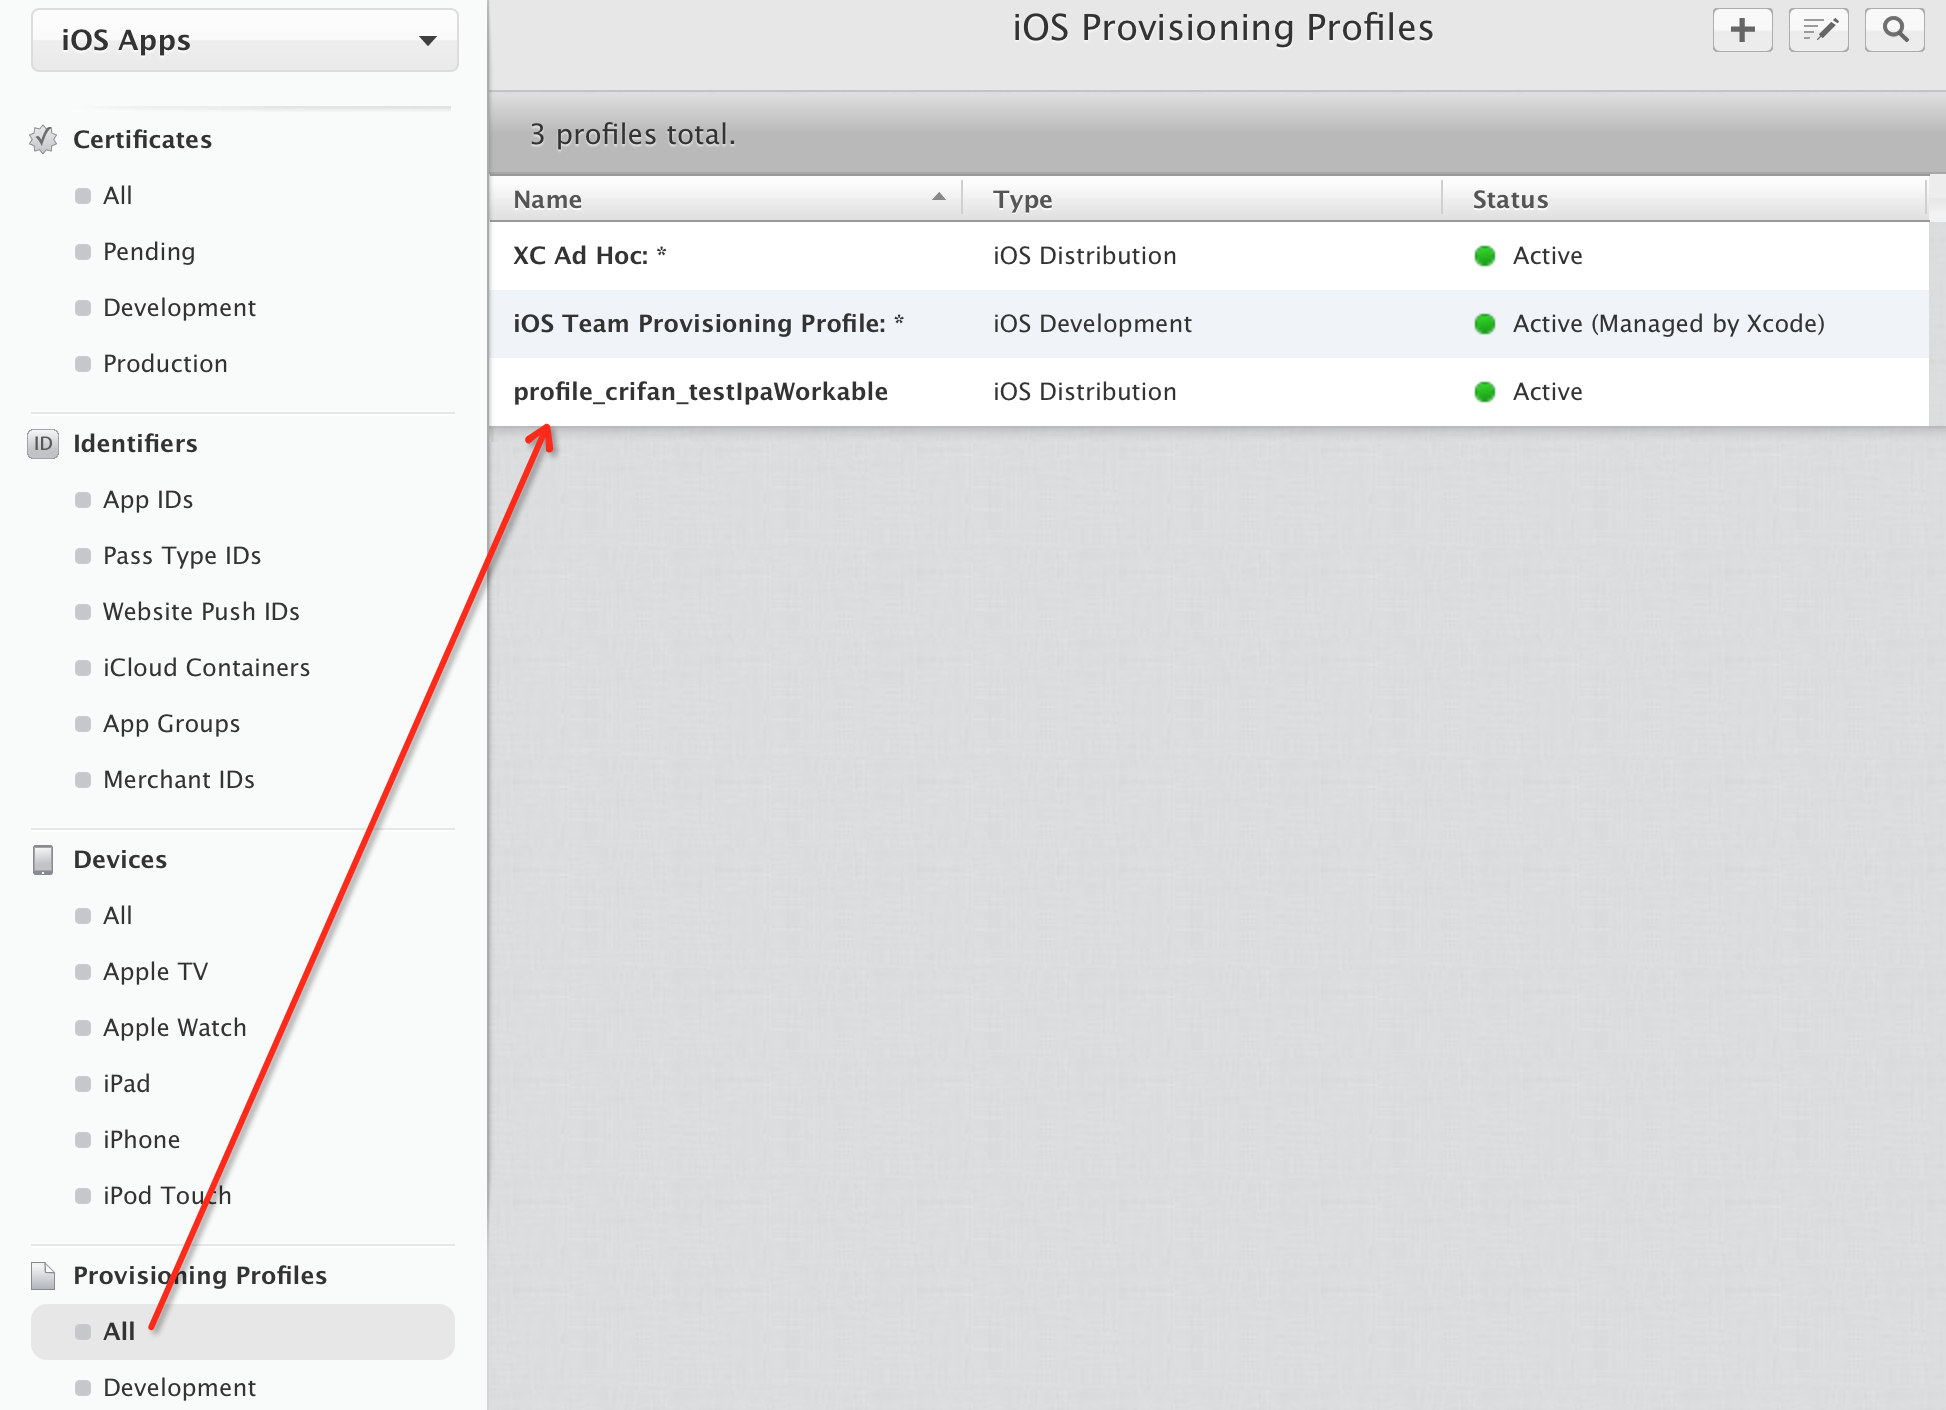Click the edit pencil toolbar icon
1946x1410 pixels.
1818,30
